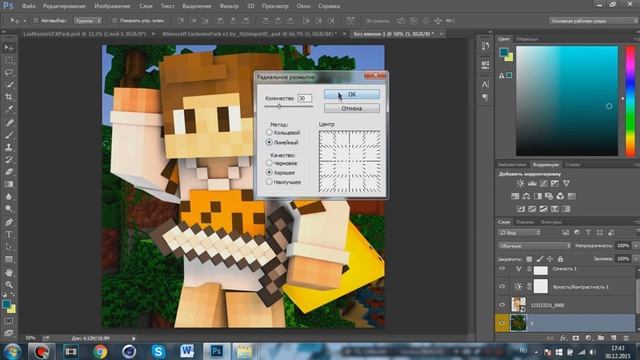Viewport: 640px width, 360px height.
Task: Click amount slider in Radial Blur dialog
Action: coord(279,106)
